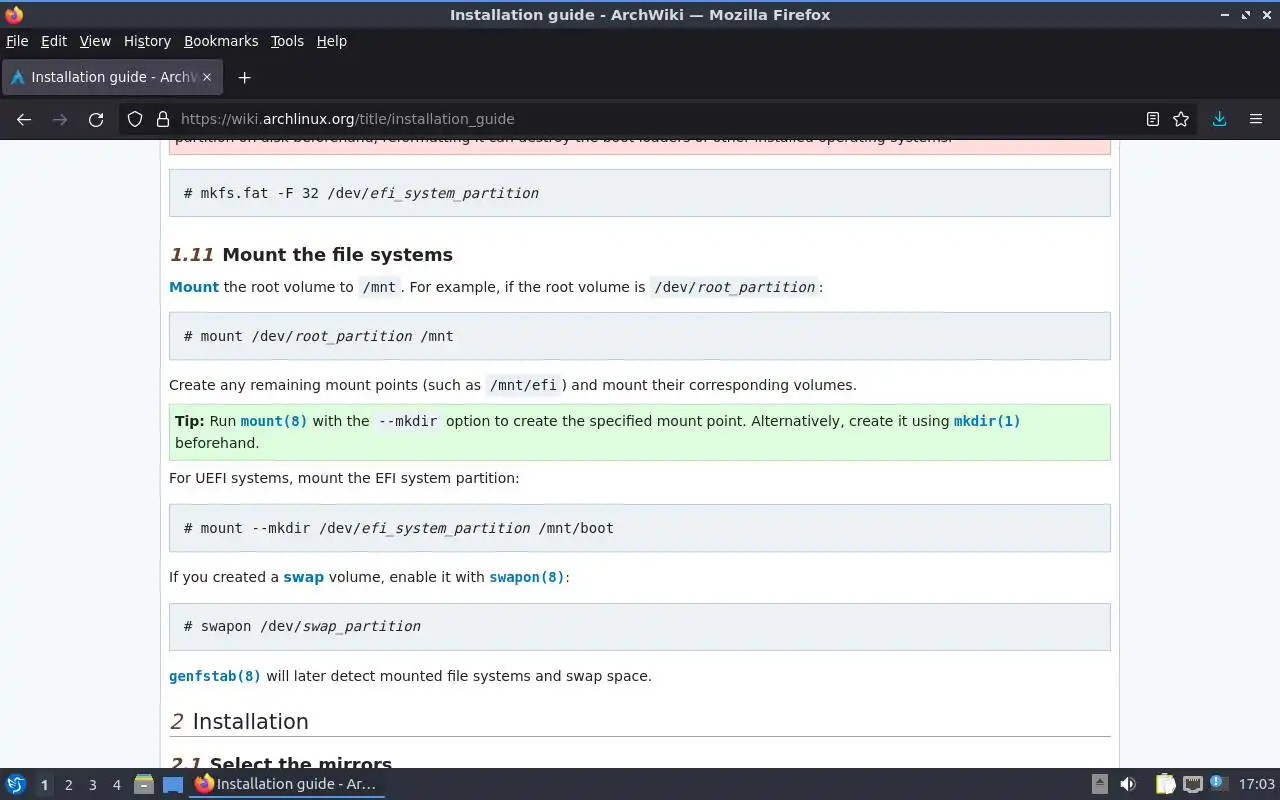This screenshot has height=800, width=1280.
Task: Click the removable media tray icon
Action: coord(1099,784)
